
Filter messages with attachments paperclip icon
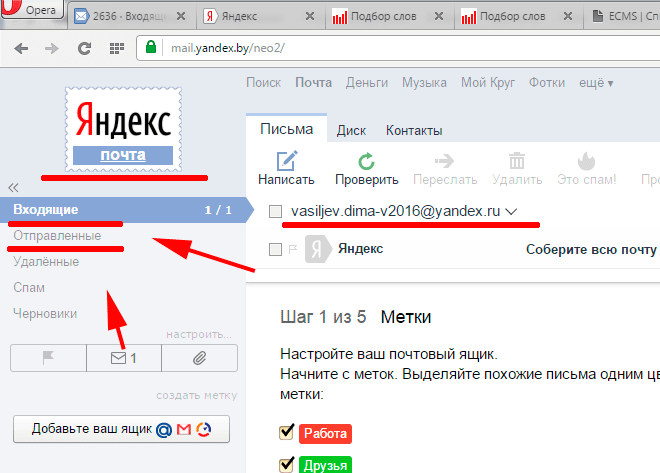(x=200, y=358)
